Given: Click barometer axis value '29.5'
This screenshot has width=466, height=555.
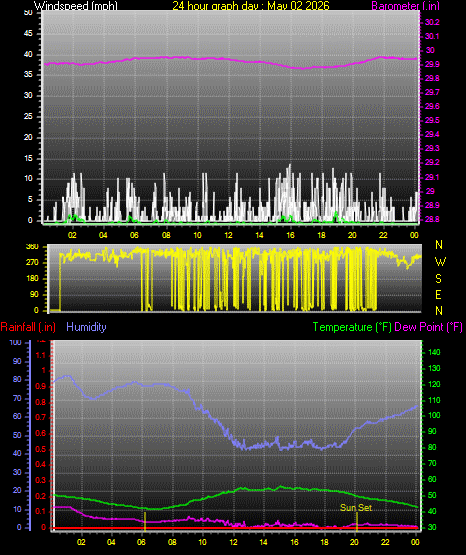Looking at the screenshot, I should tap(432, 120).
